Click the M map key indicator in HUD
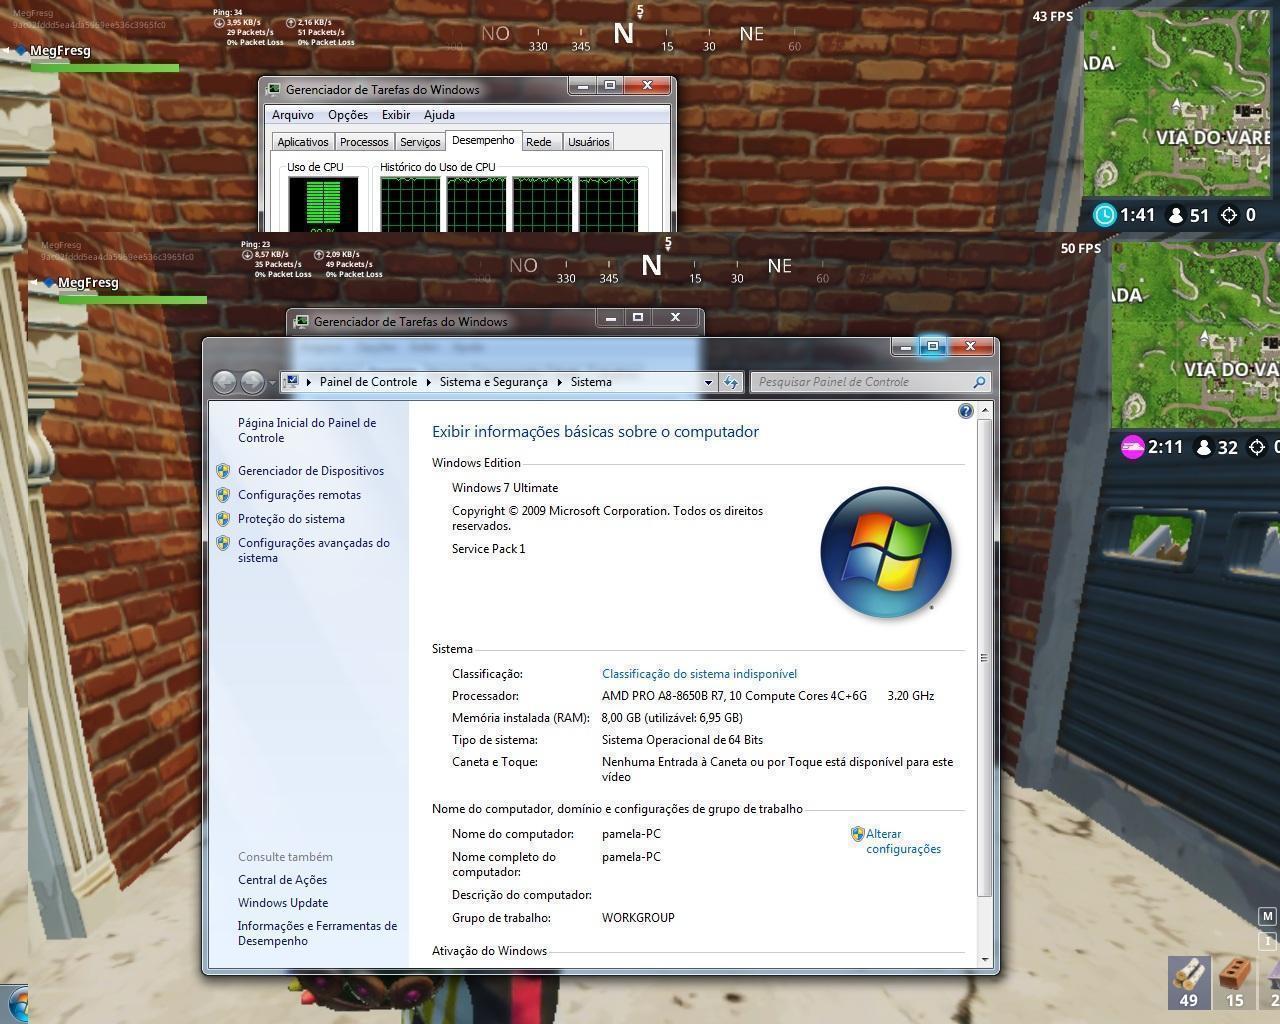1280x1024 pixels. [x=1268, y=916]
